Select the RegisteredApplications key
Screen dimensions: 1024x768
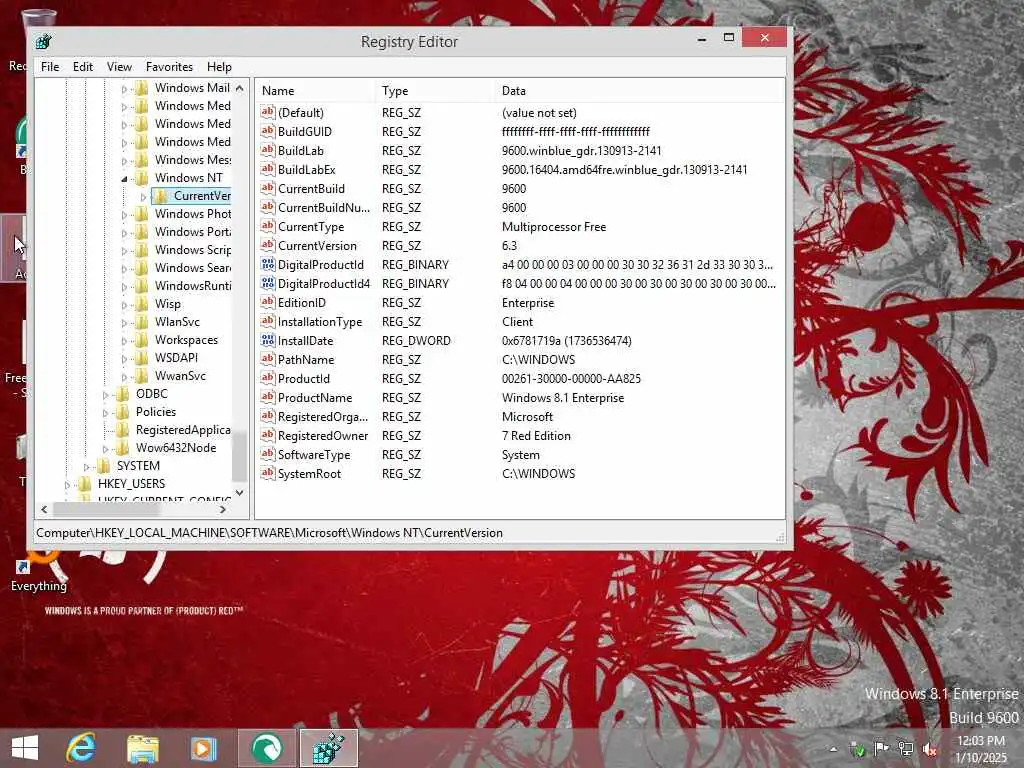pos(183,429)
